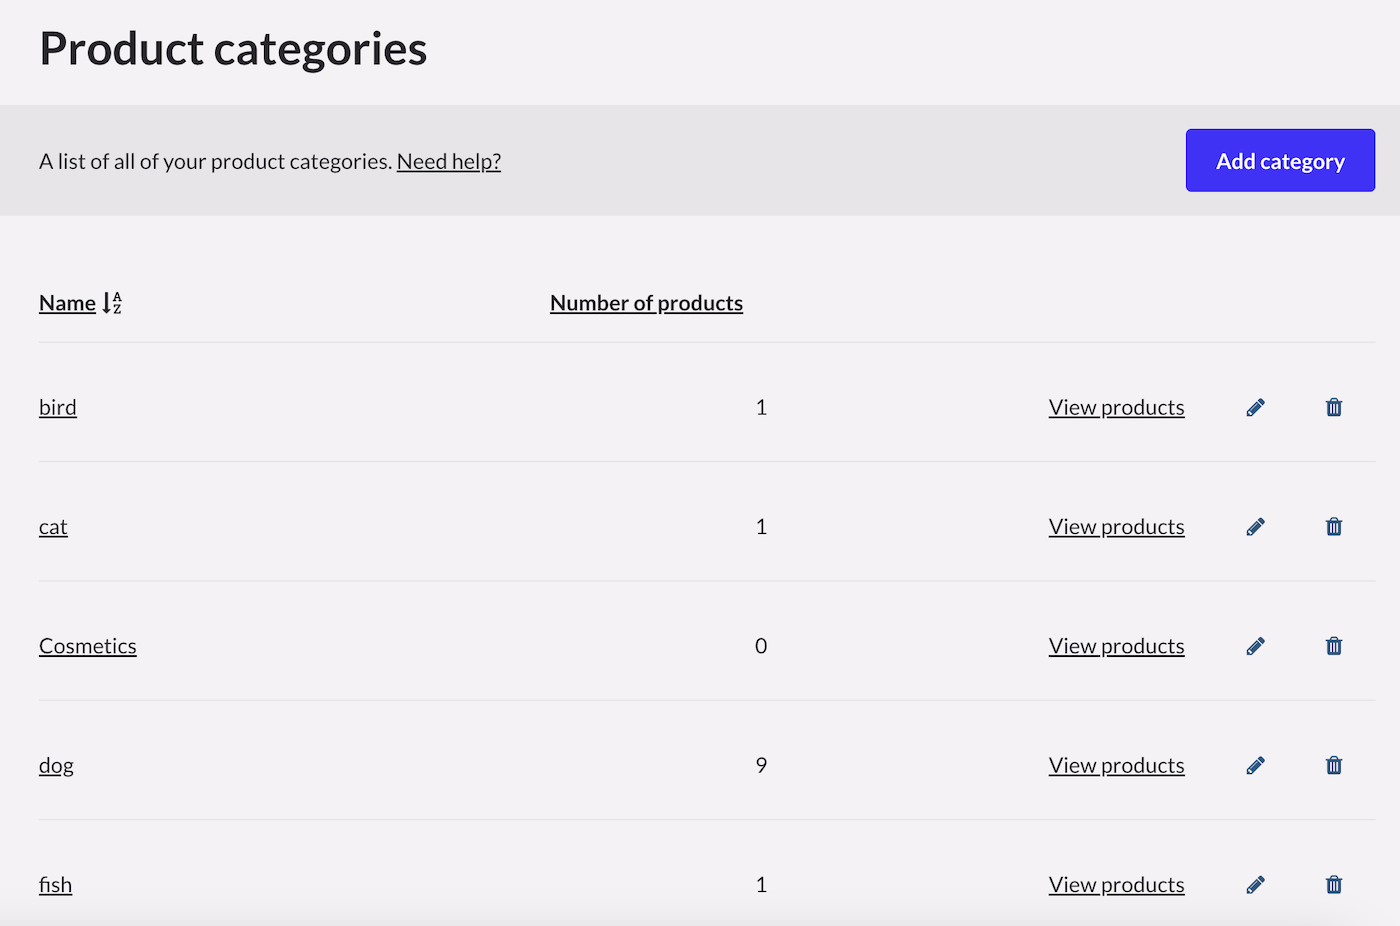
Task: Delete the fish category
Action: 1333,884
